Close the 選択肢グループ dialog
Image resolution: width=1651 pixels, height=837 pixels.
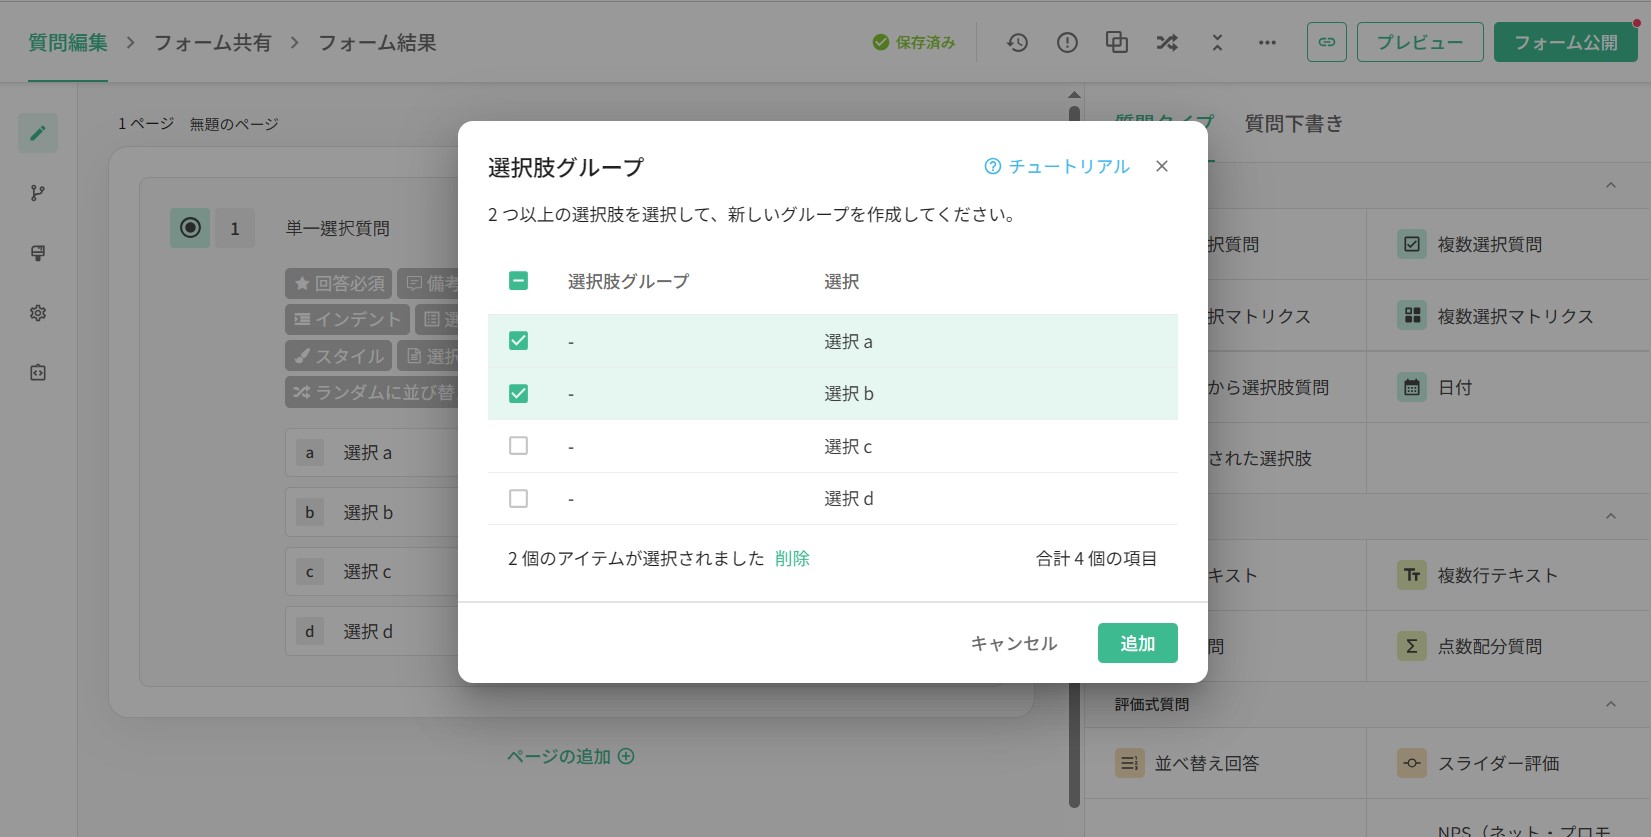coord(1162,166)
